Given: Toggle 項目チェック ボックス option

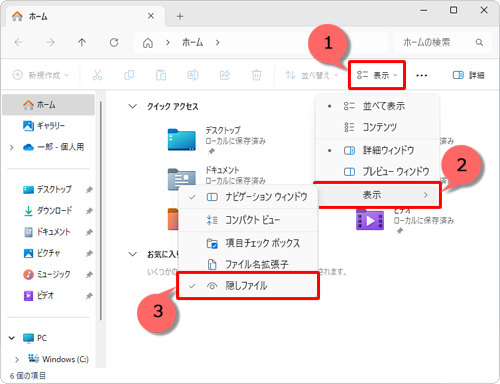Looking at the screenshot, I should [248, 243].
